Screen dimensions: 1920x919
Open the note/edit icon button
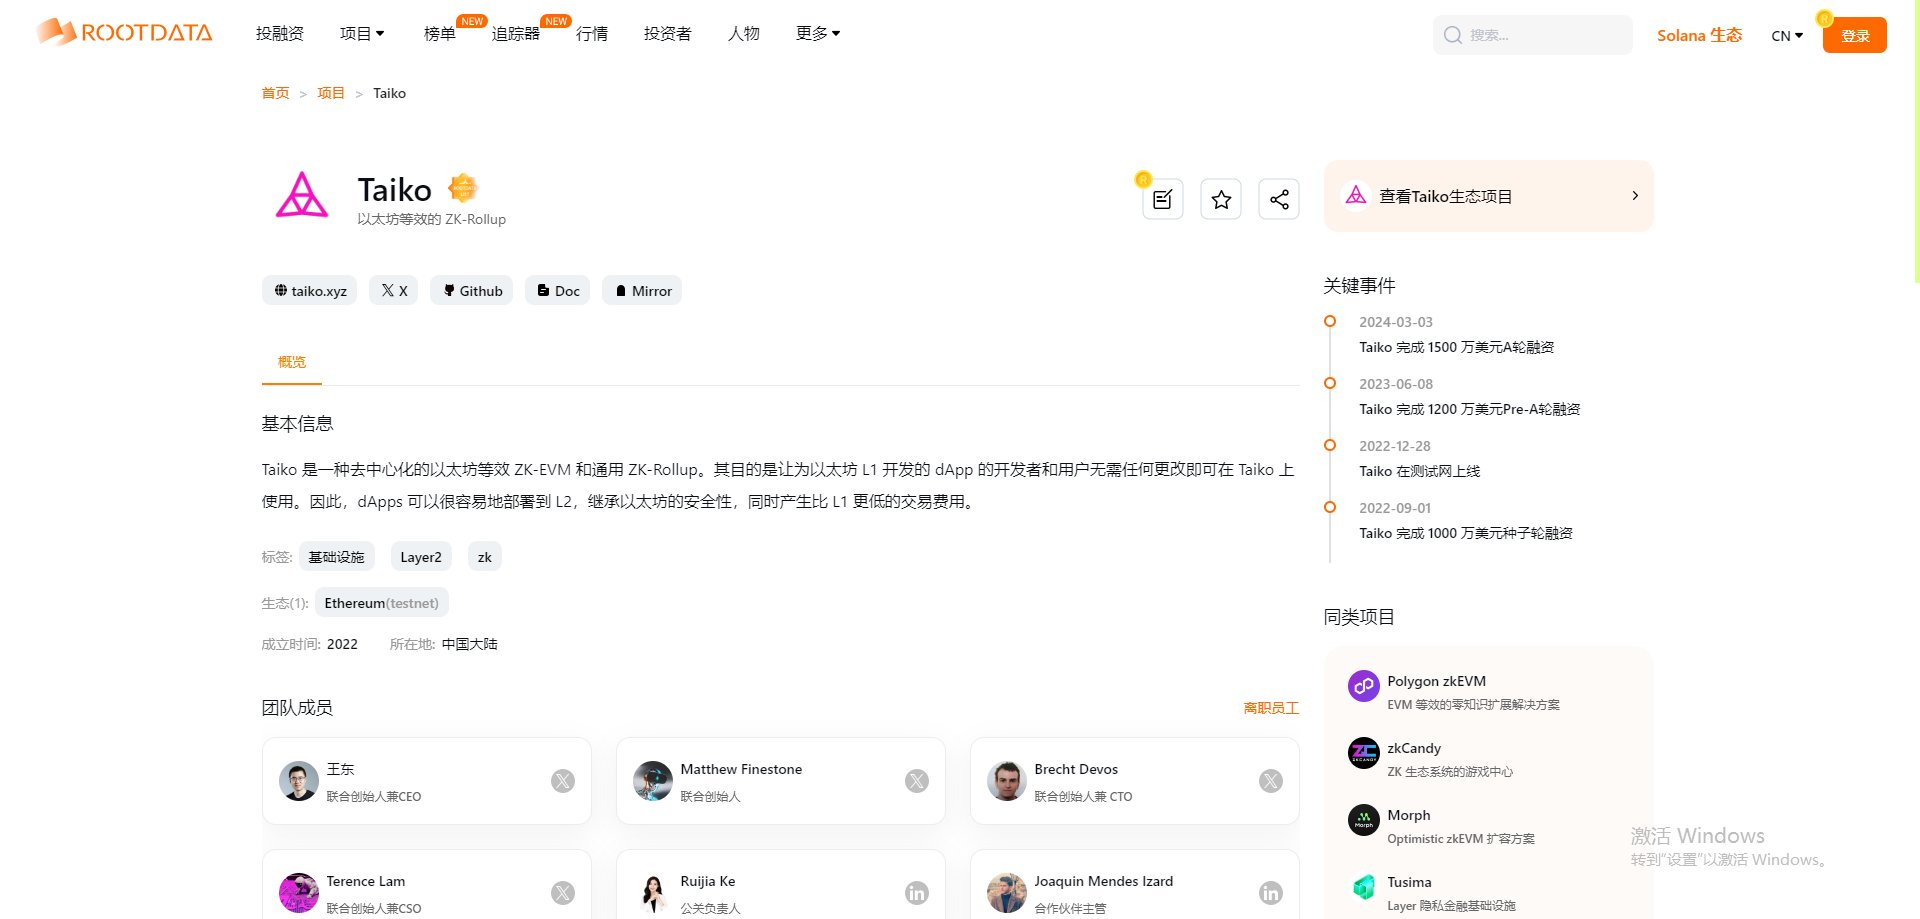pos(1162,199)
